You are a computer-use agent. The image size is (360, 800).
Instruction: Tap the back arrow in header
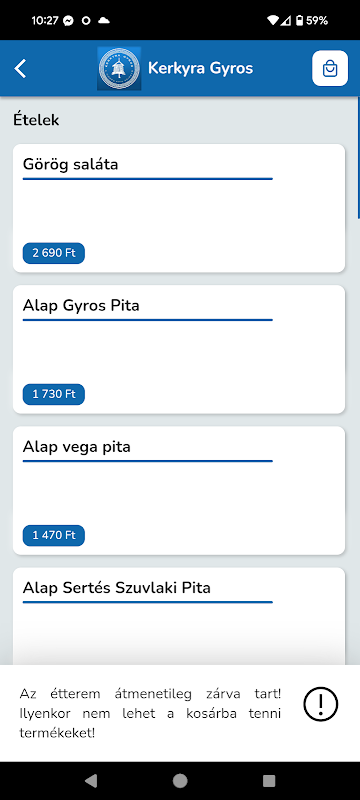click(x=20, y=68)
